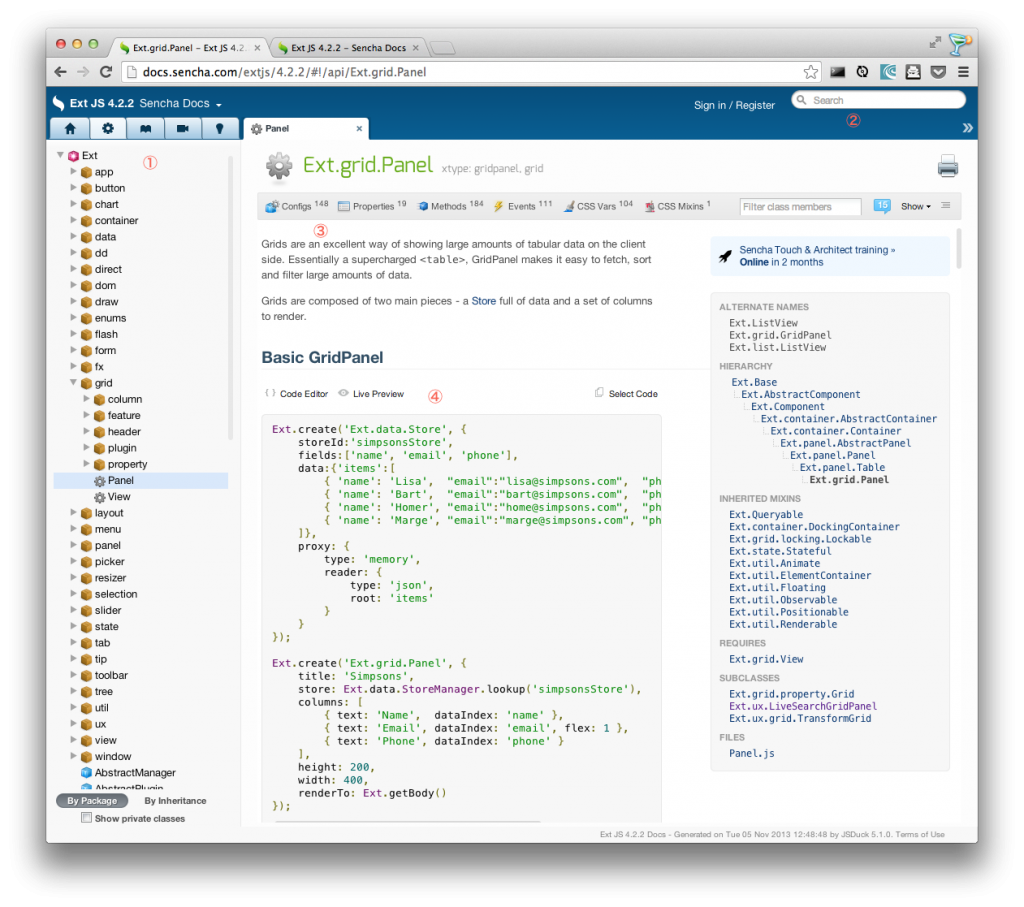This screenshot has width=1024, height=907.
Task: Open Terms of Use footer link
Action: [x=920, y=835]
